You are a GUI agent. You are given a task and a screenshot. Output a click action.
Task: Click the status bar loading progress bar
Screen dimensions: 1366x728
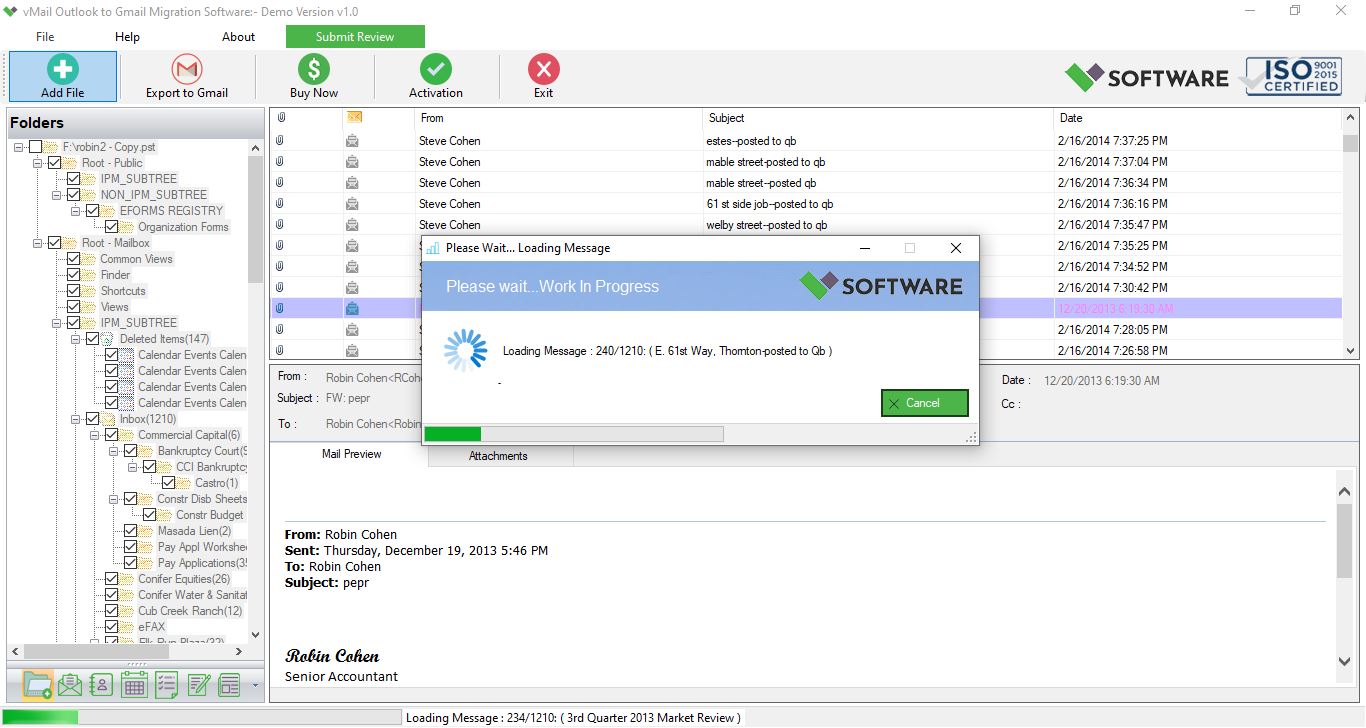coord(203,717)
